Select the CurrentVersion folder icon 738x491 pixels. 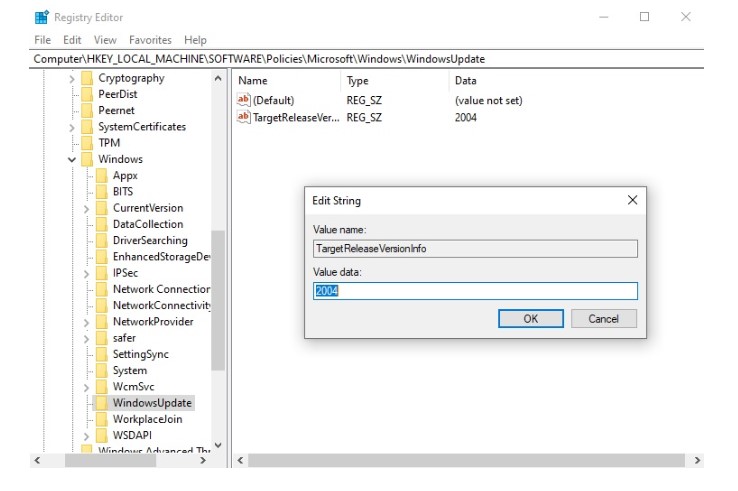click(x=102, y=208)
